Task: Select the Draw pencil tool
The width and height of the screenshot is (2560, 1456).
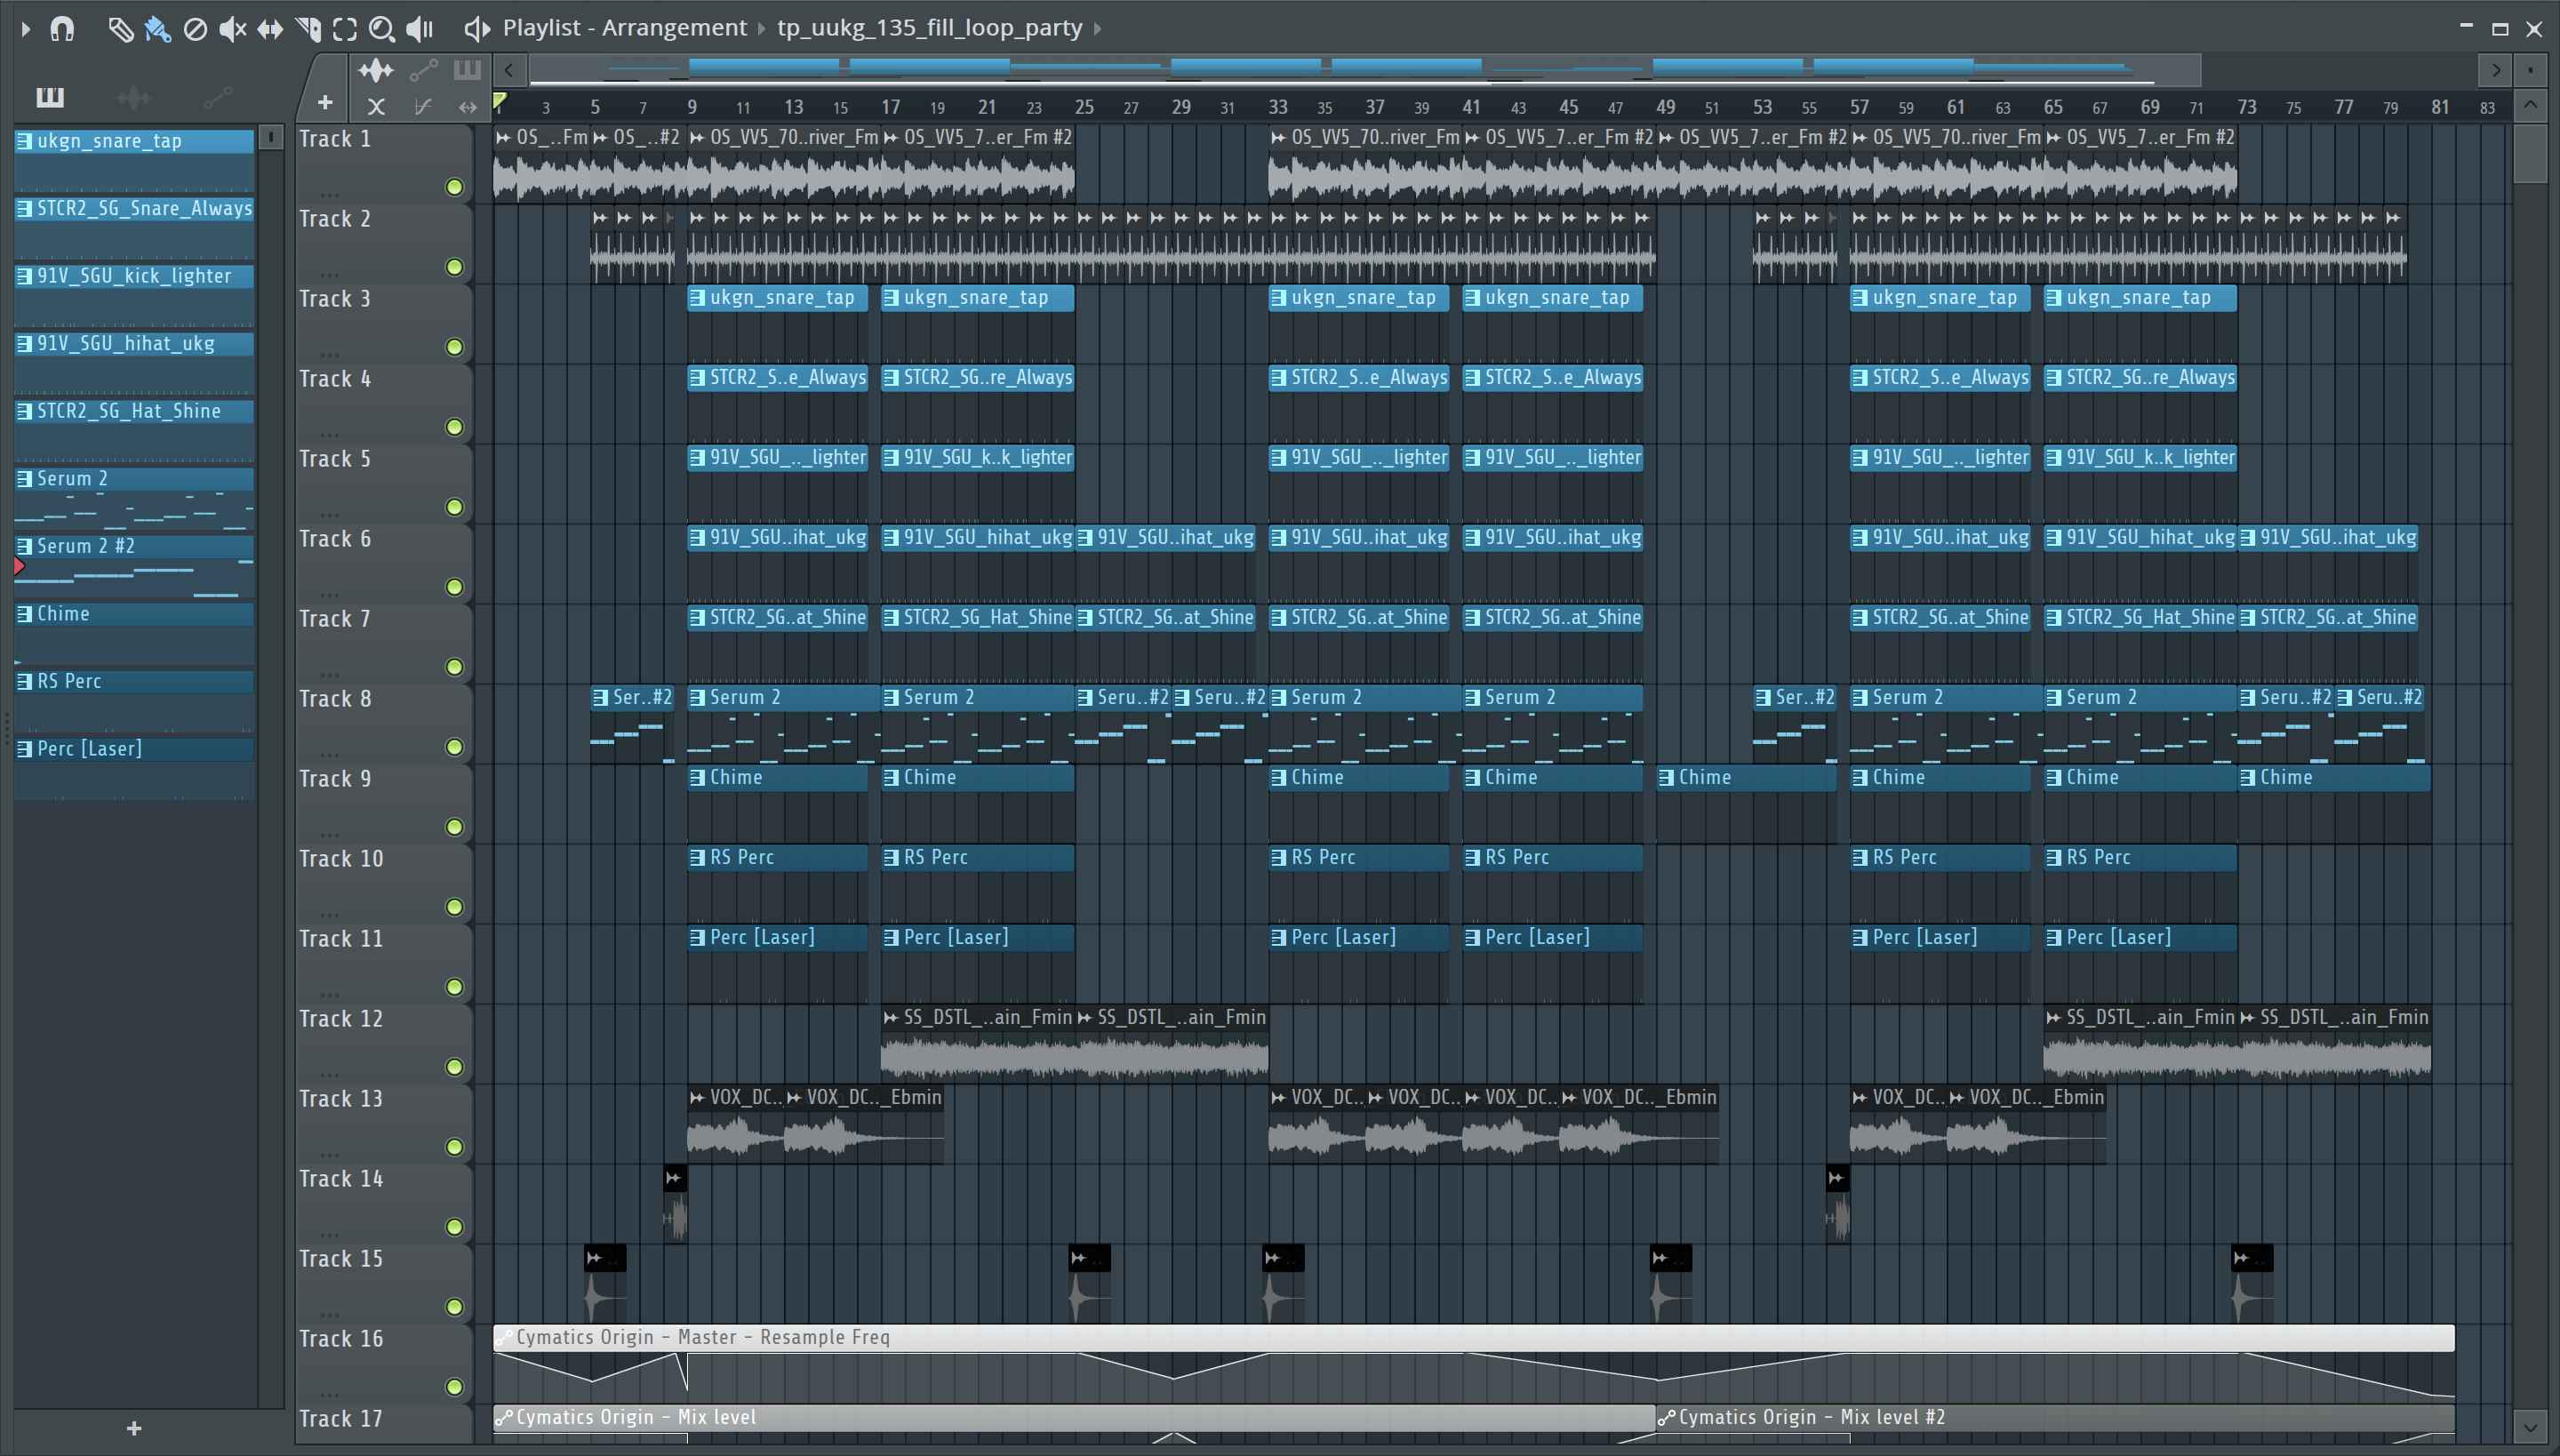Action: (x=120, y=29)
